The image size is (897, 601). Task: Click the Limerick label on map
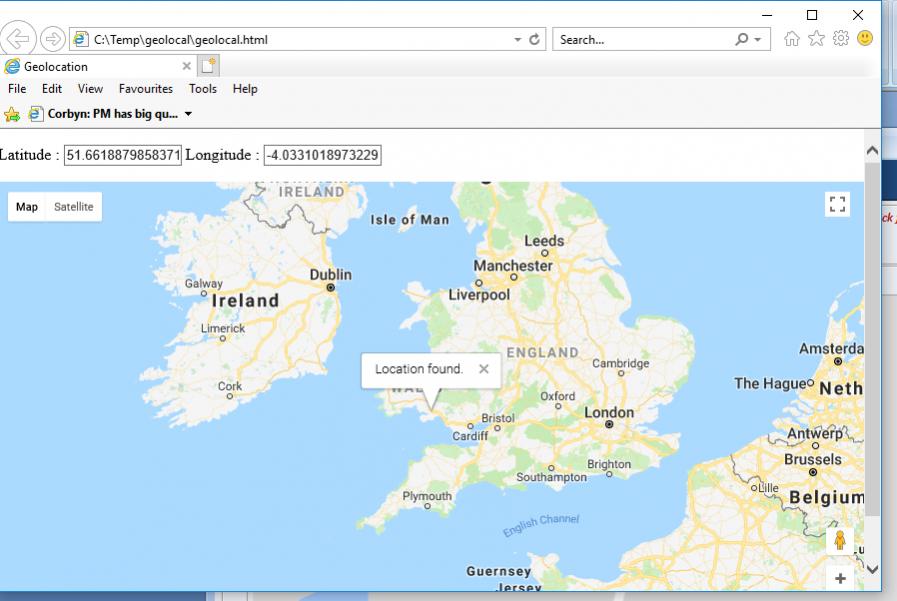(x=223, y=328)
